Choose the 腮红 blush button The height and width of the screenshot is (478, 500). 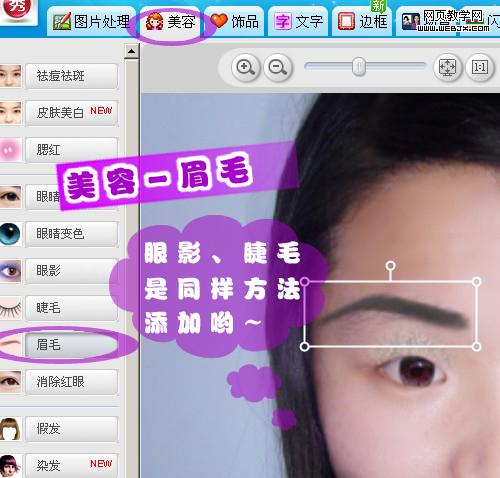click(72, 150)
